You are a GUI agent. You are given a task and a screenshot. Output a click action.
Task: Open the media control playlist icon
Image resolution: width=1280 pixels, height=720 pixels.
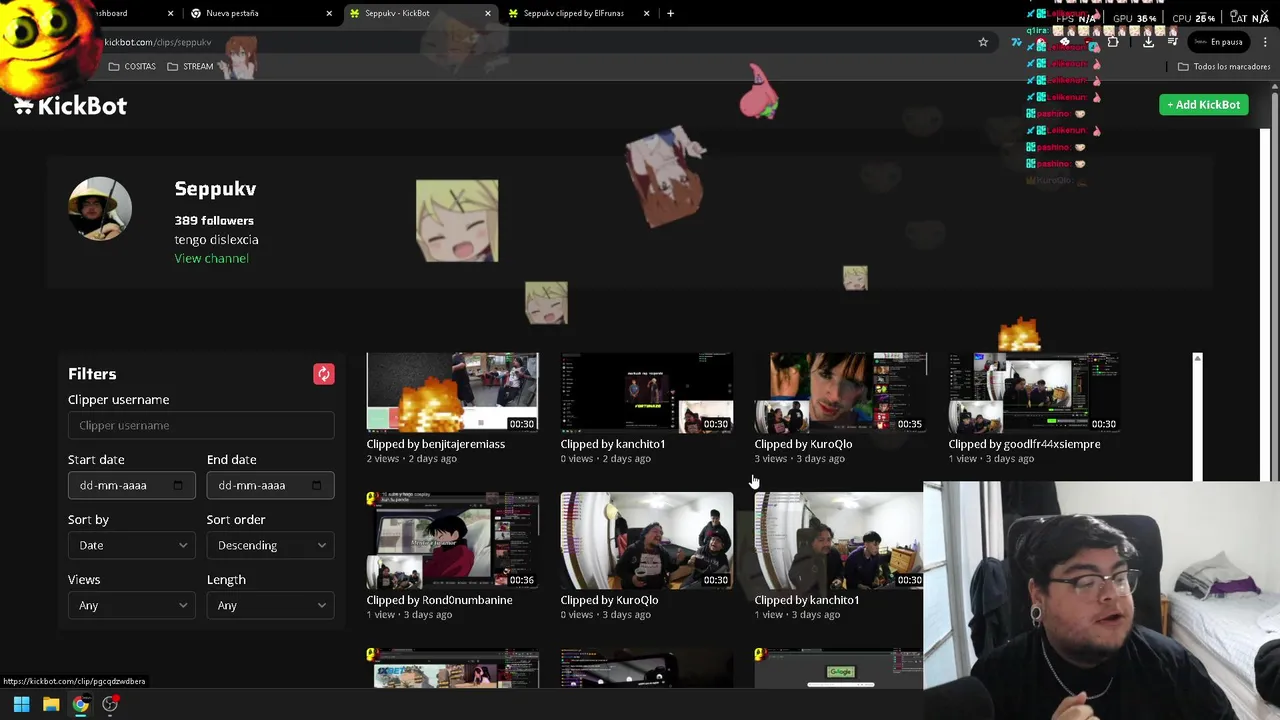click(x=1172, y=42)
